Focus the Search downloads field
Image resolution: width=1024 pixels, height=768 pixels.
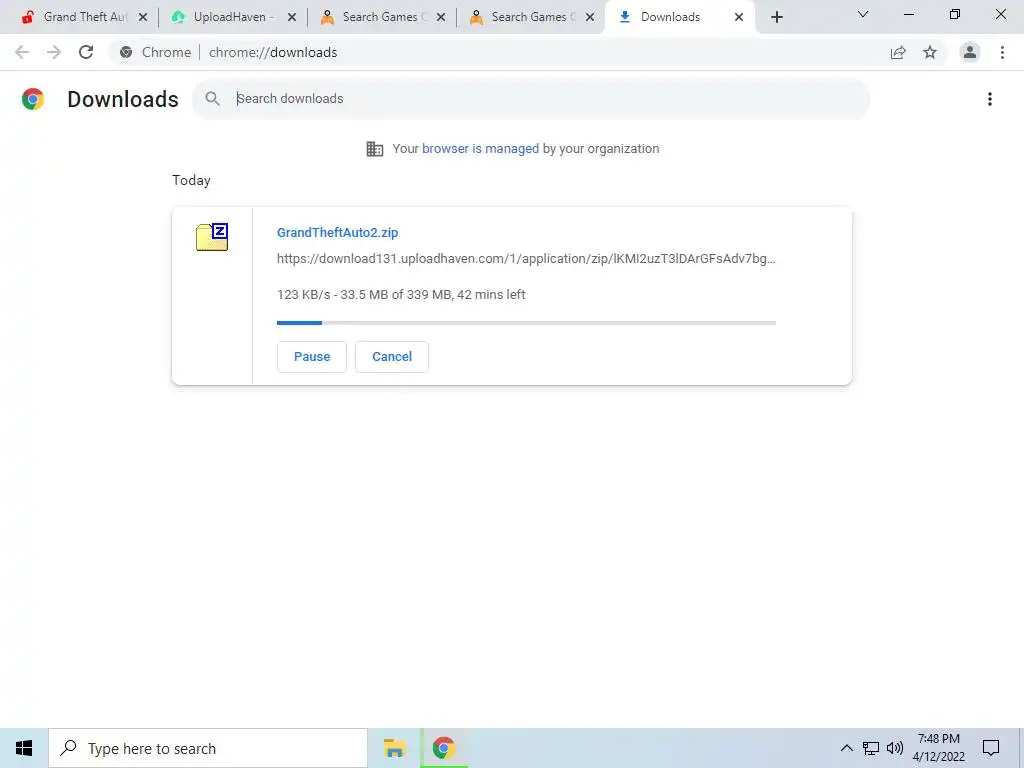click(531, 99)
